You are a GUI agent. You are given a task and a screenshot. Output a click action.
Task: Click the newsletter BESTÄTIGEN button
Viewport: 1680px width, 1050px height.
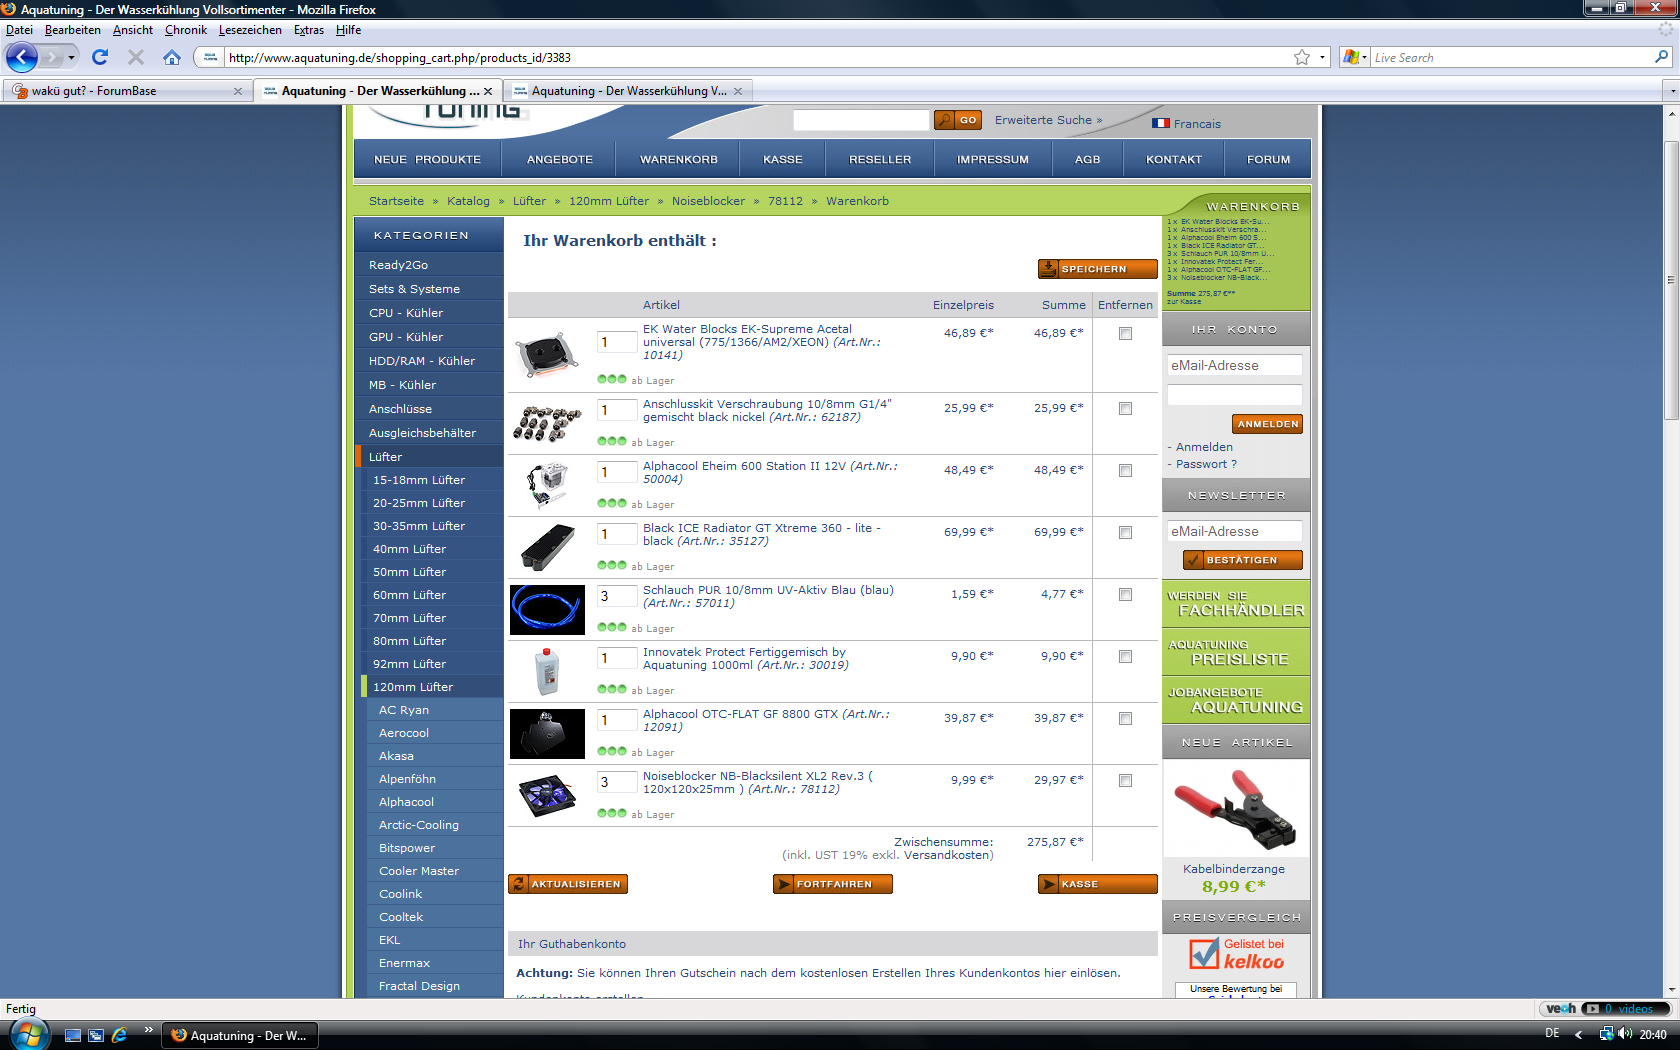[1243, 560]
